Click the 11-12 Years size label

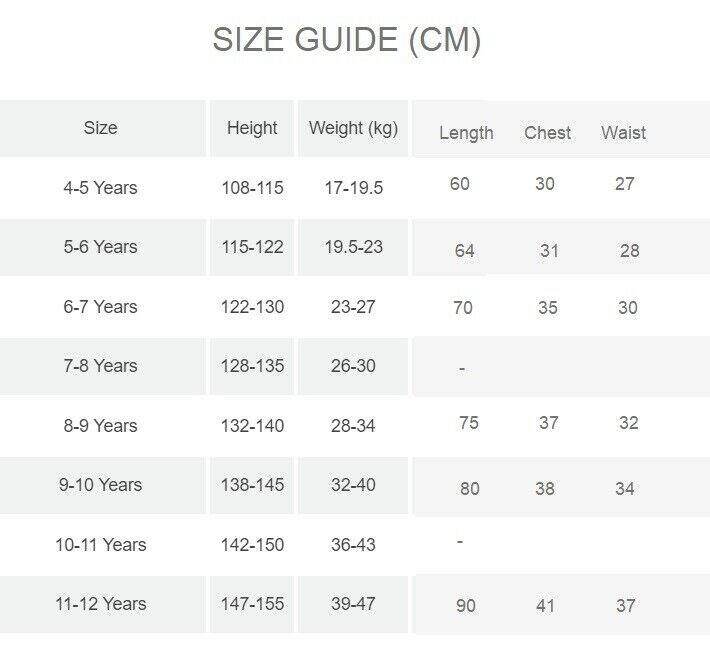coord(100,604)
